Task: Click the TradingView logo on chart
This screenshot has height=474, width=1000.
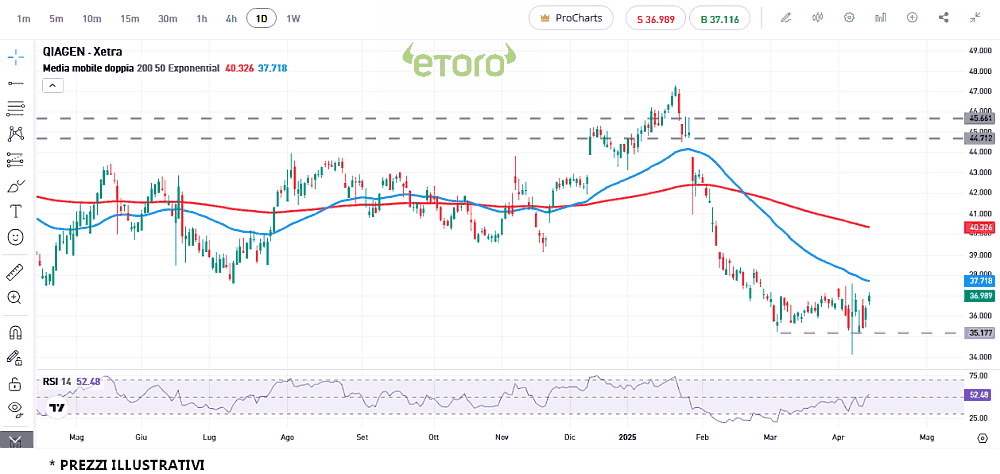Action: point(57,408)
